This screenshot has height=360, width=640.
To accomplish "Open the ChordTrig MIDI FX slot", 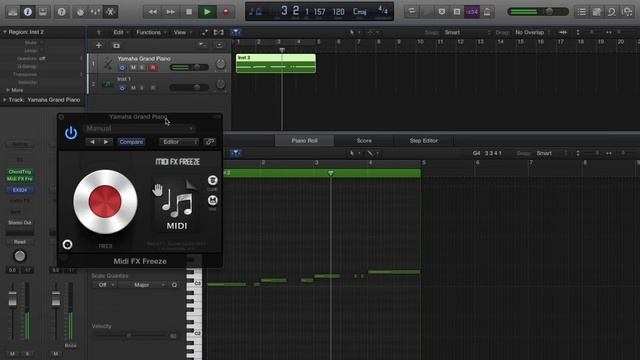I will pos(20,172).
